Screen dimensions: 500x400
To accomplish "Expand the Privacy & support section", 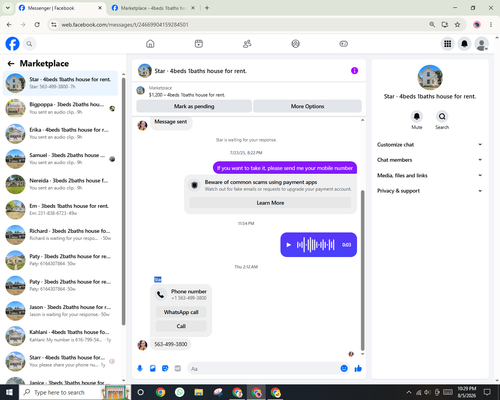I will [x=430, y=191].
